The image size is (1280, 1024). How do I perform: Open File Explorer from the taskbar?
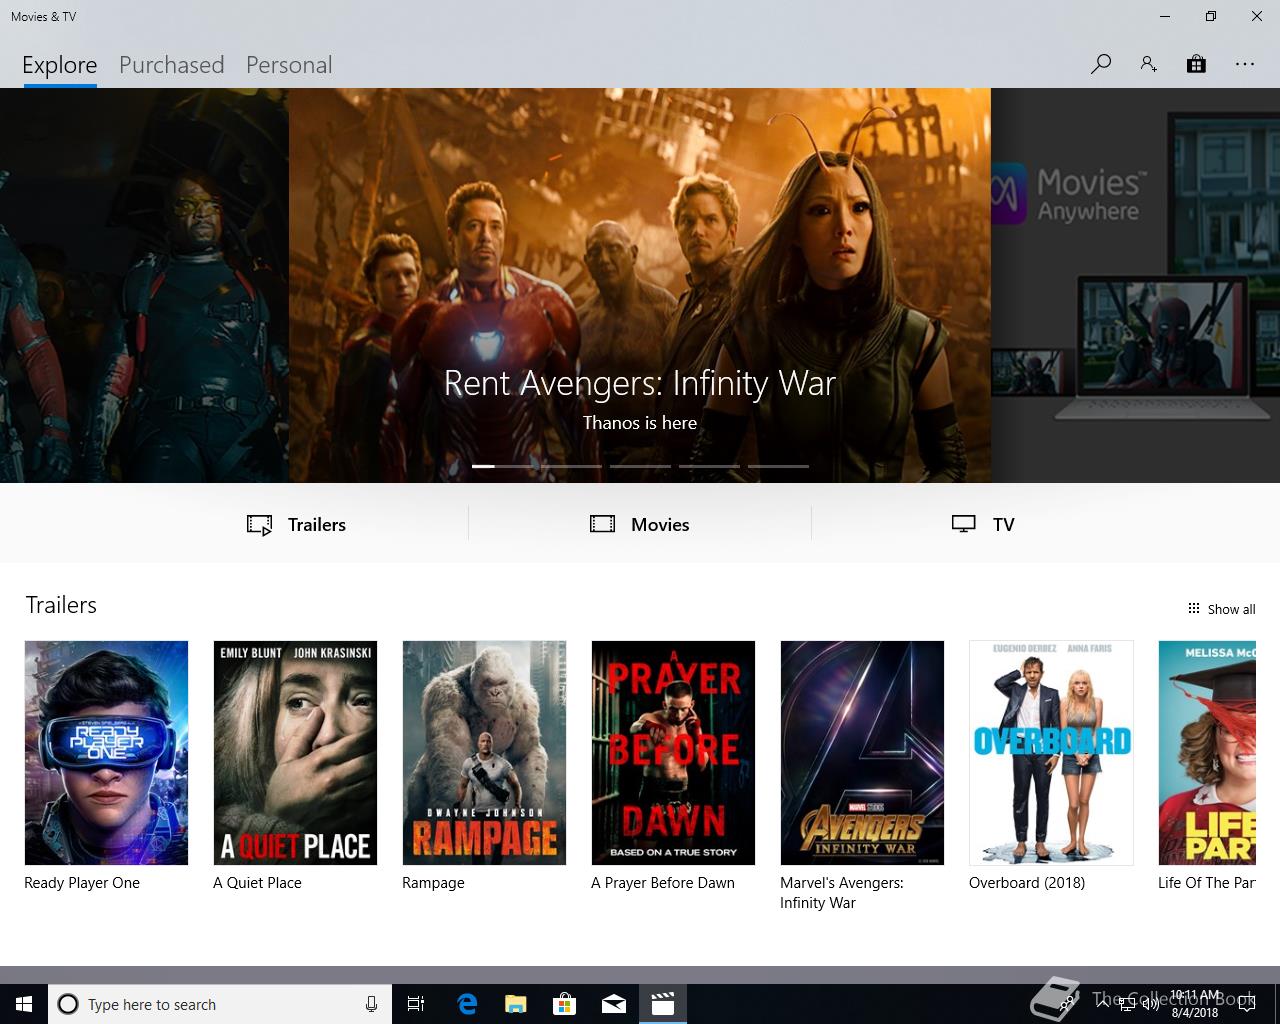click(x=515, y=1004)
